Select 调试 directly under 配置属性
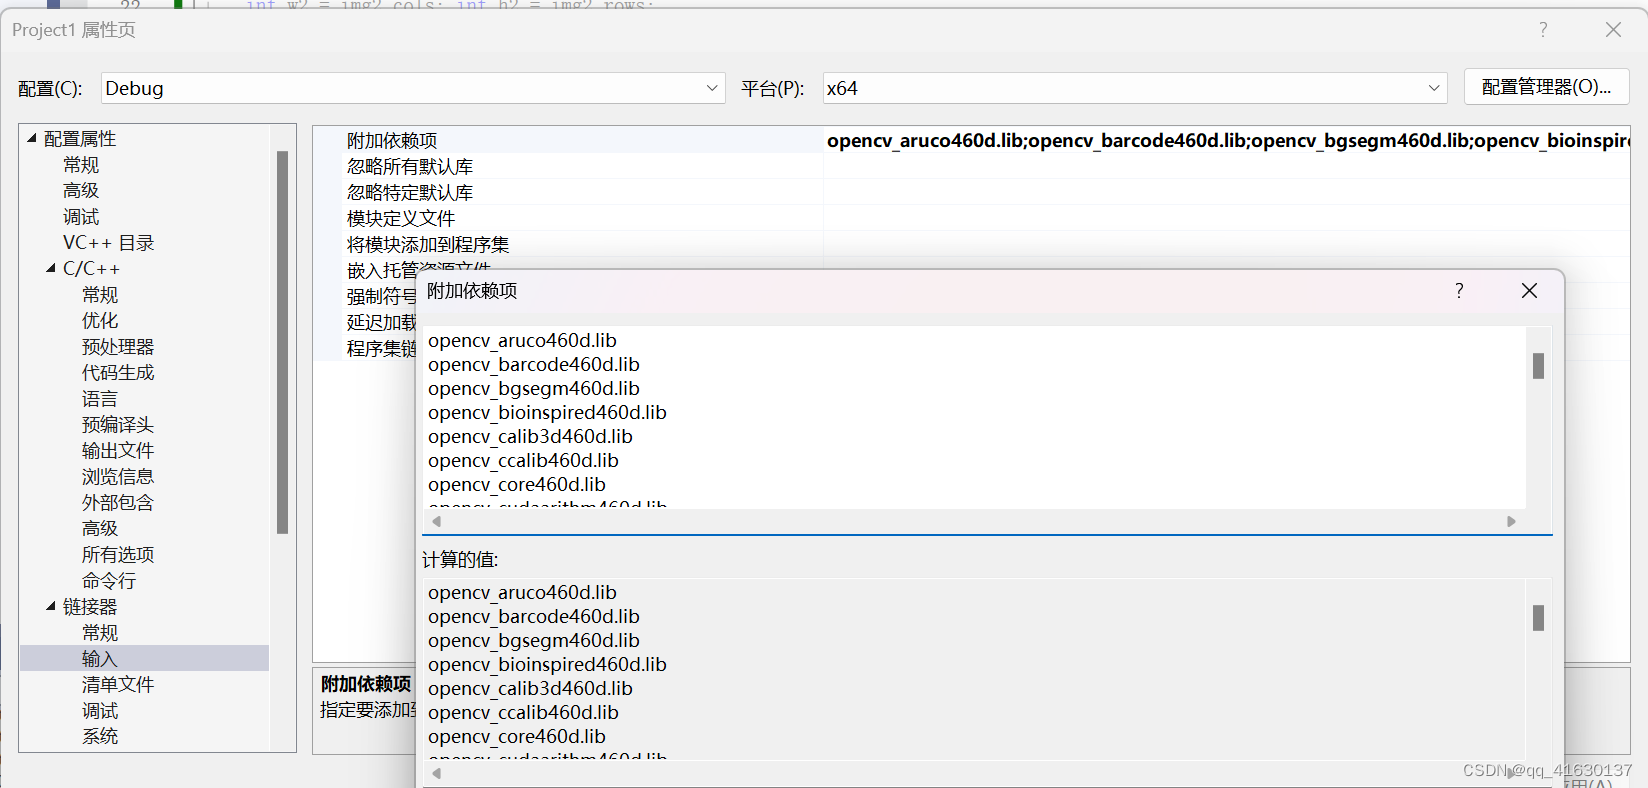The width and height of the screenshot is (1648, 788). [x=81, y=217]
